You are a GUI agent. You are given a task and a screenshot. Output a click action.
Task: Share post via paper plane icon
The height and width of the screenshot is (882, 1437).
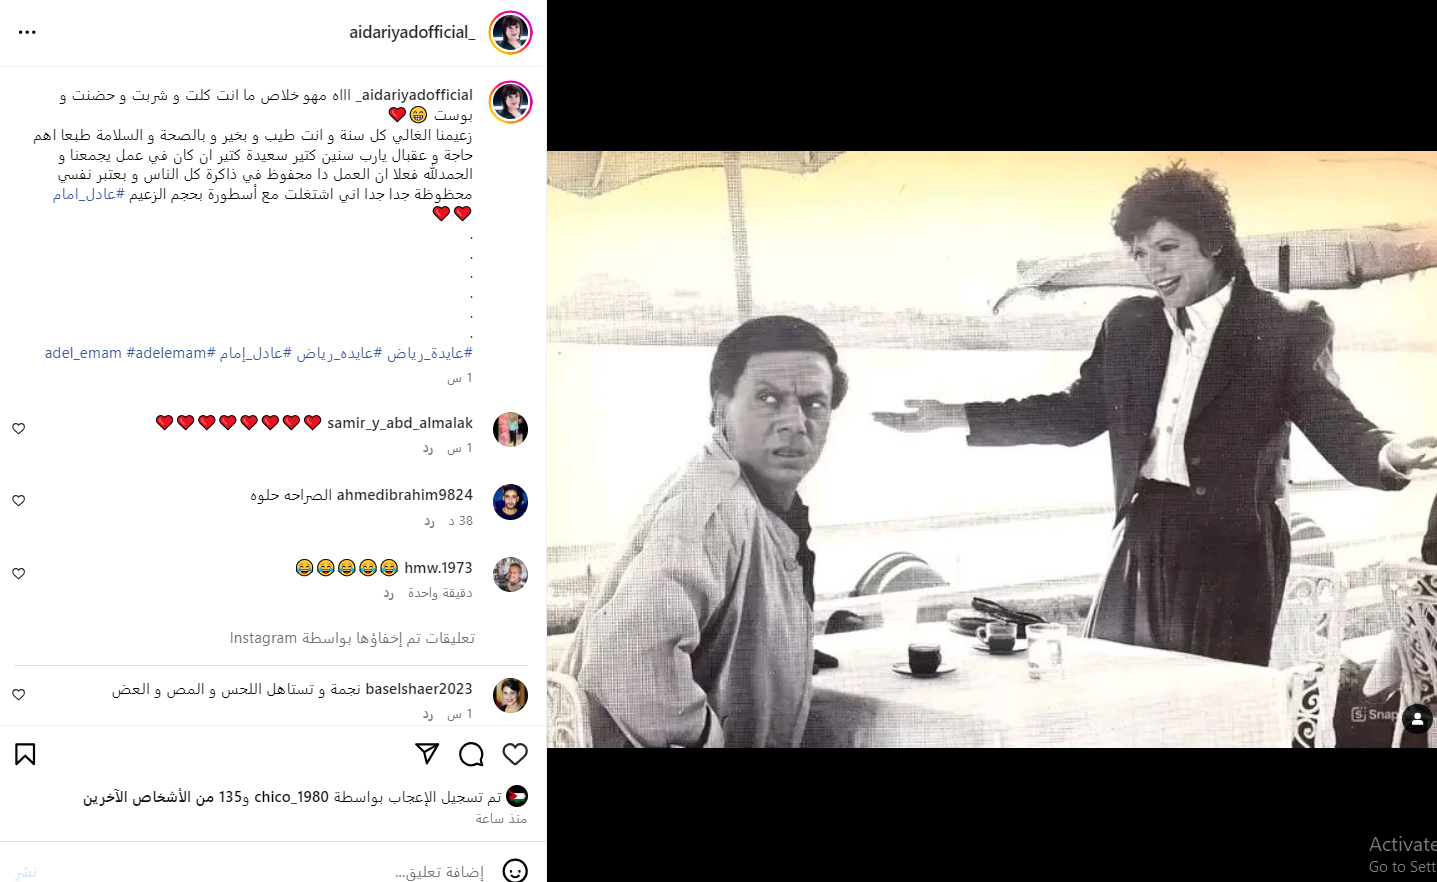pos(427,754)
